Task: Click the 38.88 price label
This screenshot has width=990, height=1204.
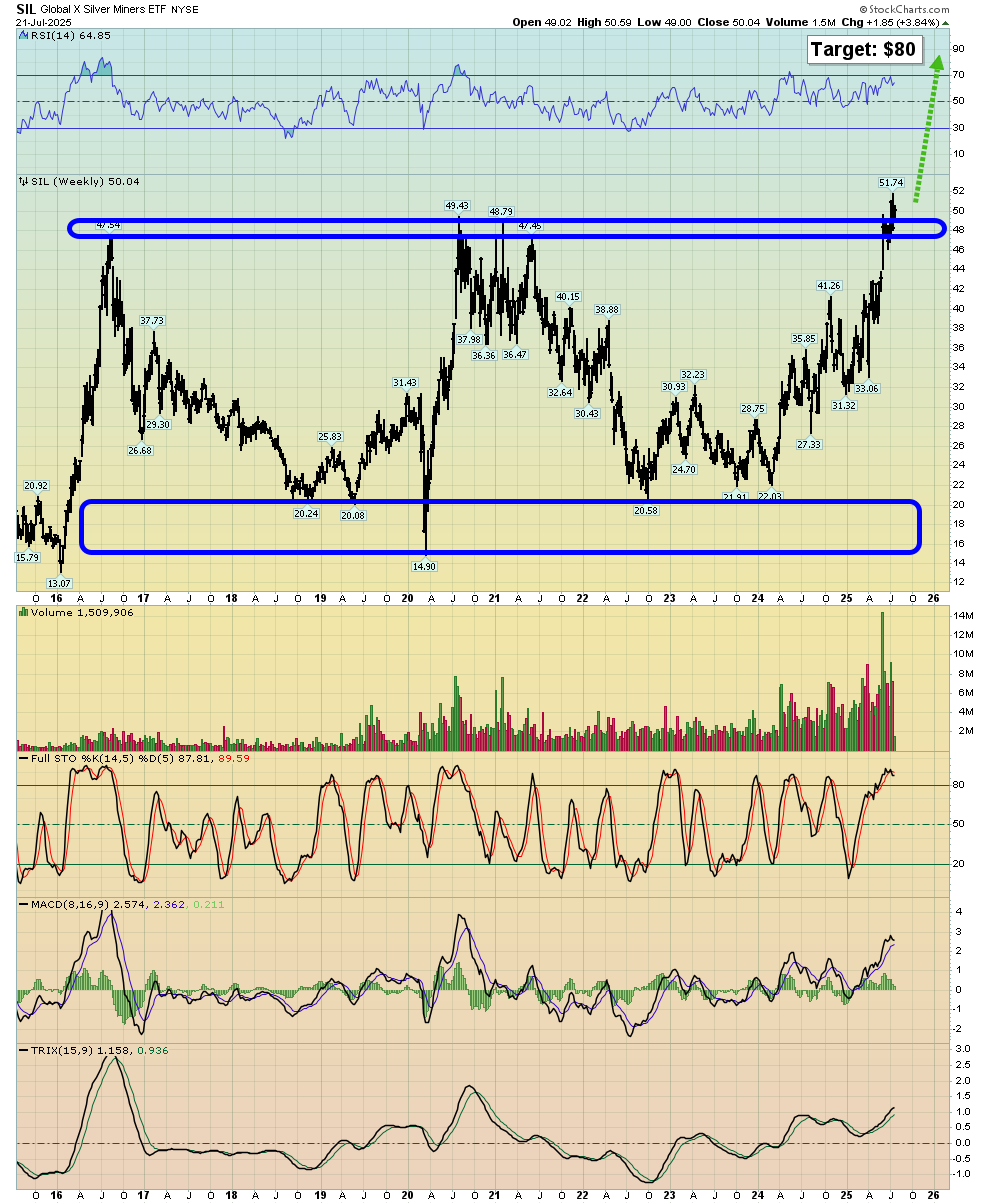Action: click(607, 310)
